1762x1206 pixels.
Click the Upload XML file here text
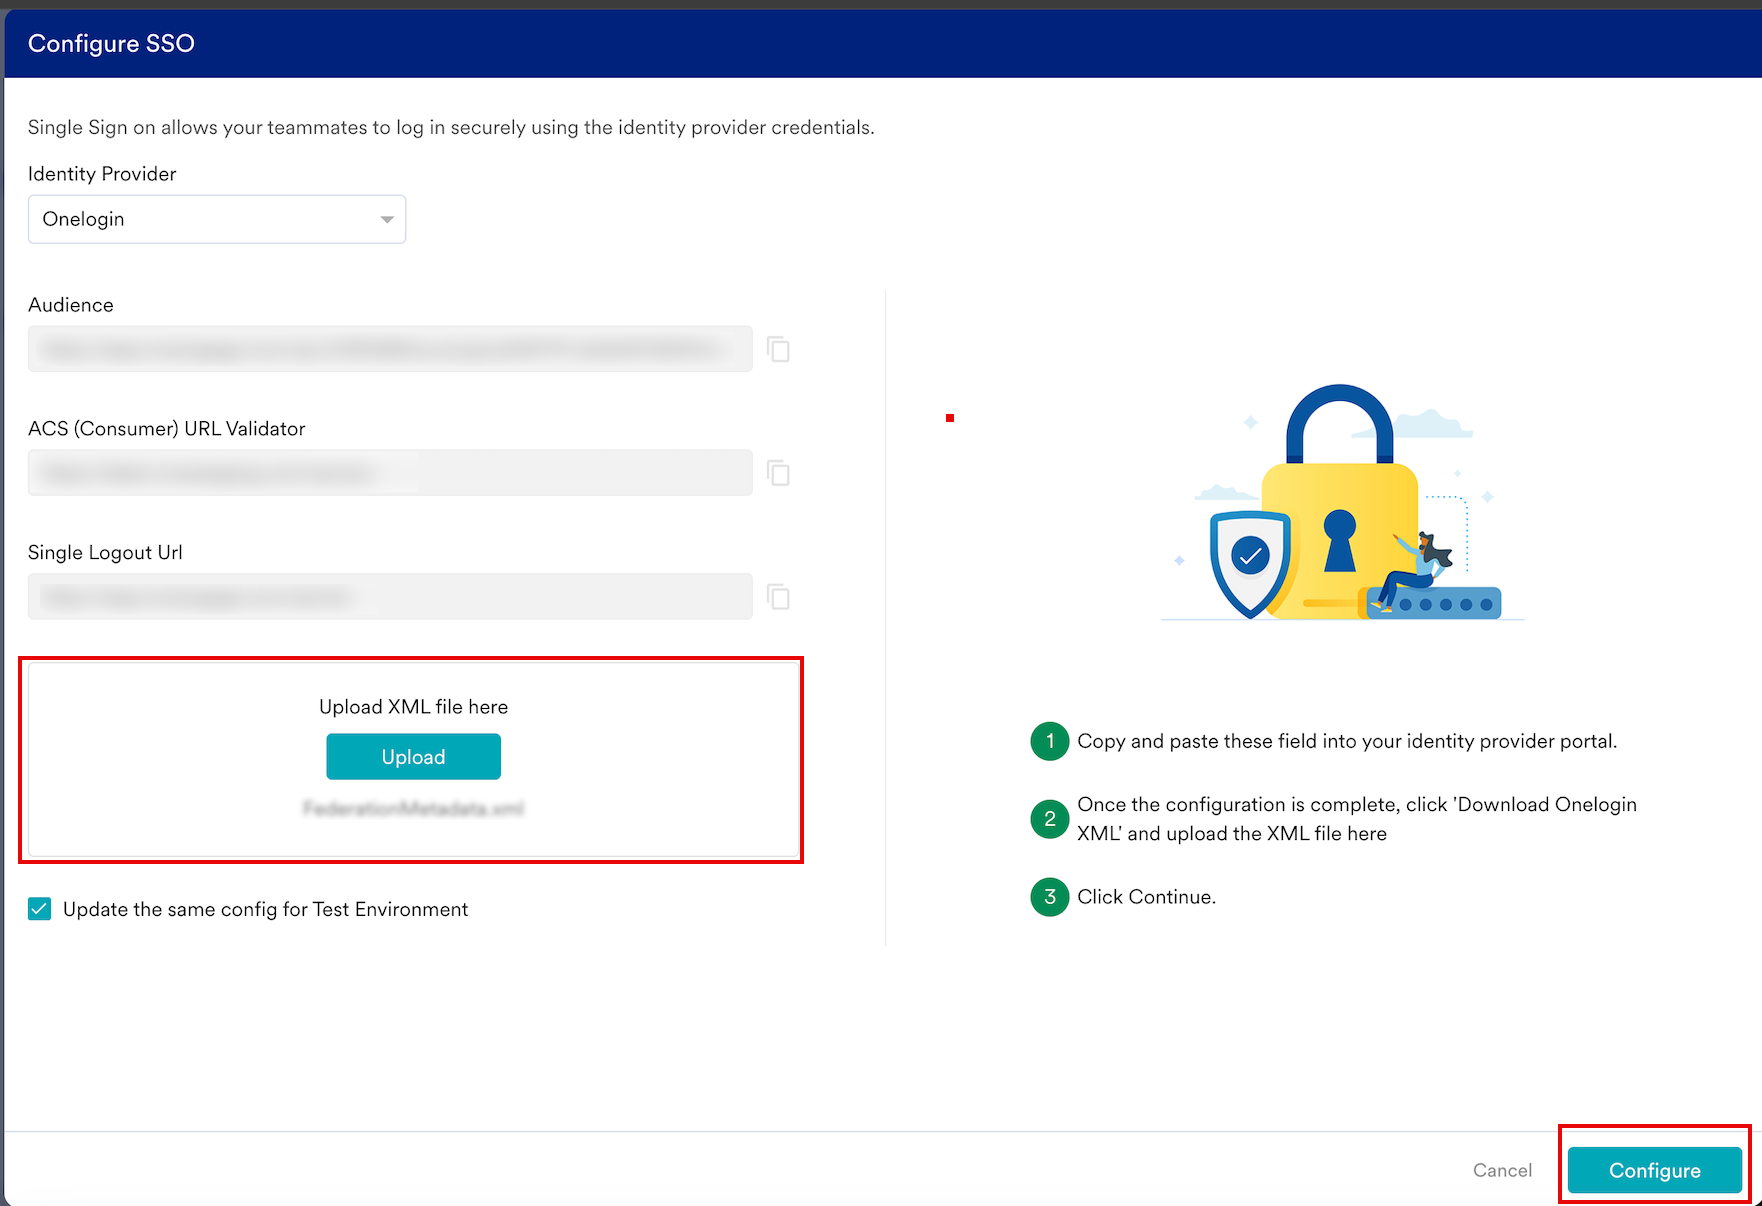click(413, 707)
